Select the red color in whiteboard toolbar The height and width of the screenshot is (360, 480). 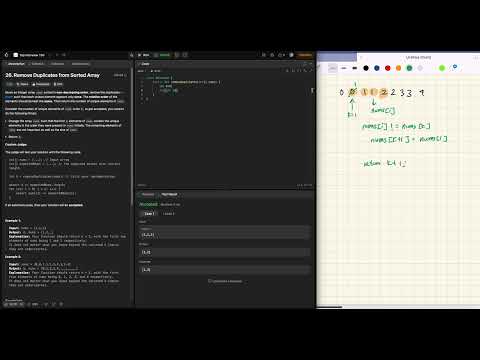[387, 68]
